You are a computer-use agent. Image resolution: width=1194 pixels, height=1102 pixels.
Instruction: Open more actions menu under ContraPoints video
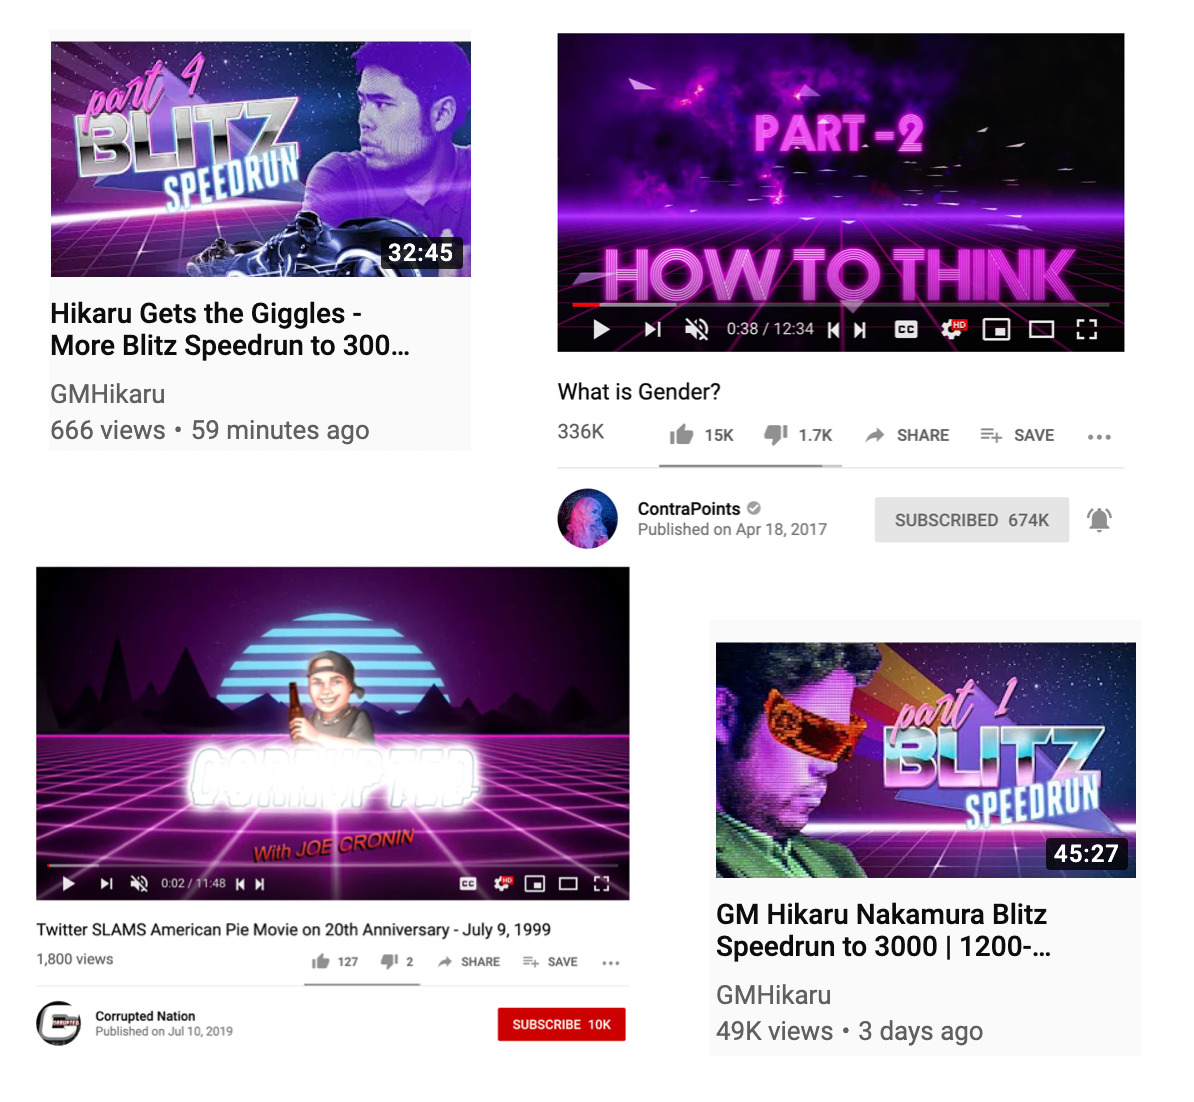tap(1099, 436)
